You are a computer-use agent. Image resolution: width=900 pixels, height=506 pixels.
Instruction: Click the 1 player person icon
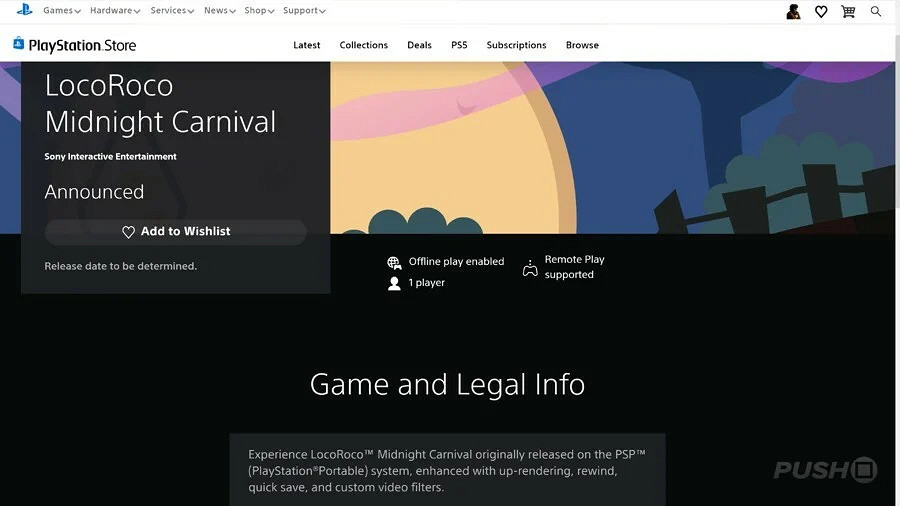[394, 284]
